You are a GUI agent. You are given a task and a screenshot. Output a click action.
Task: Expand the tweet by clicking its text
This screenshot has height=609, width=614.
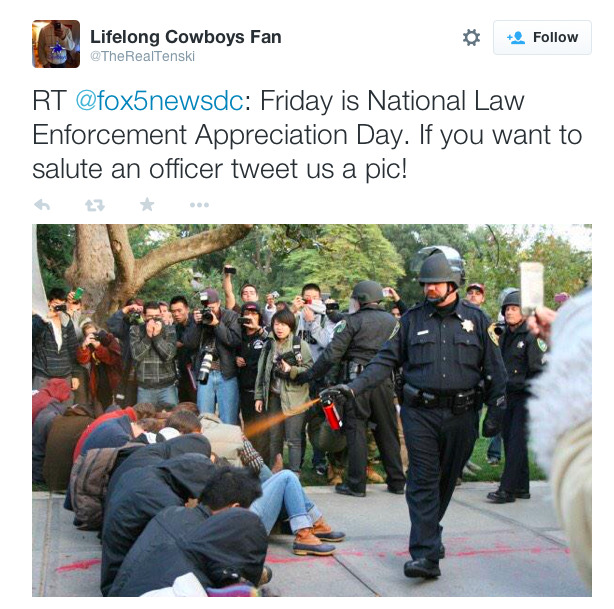click(x=307, y=135)
